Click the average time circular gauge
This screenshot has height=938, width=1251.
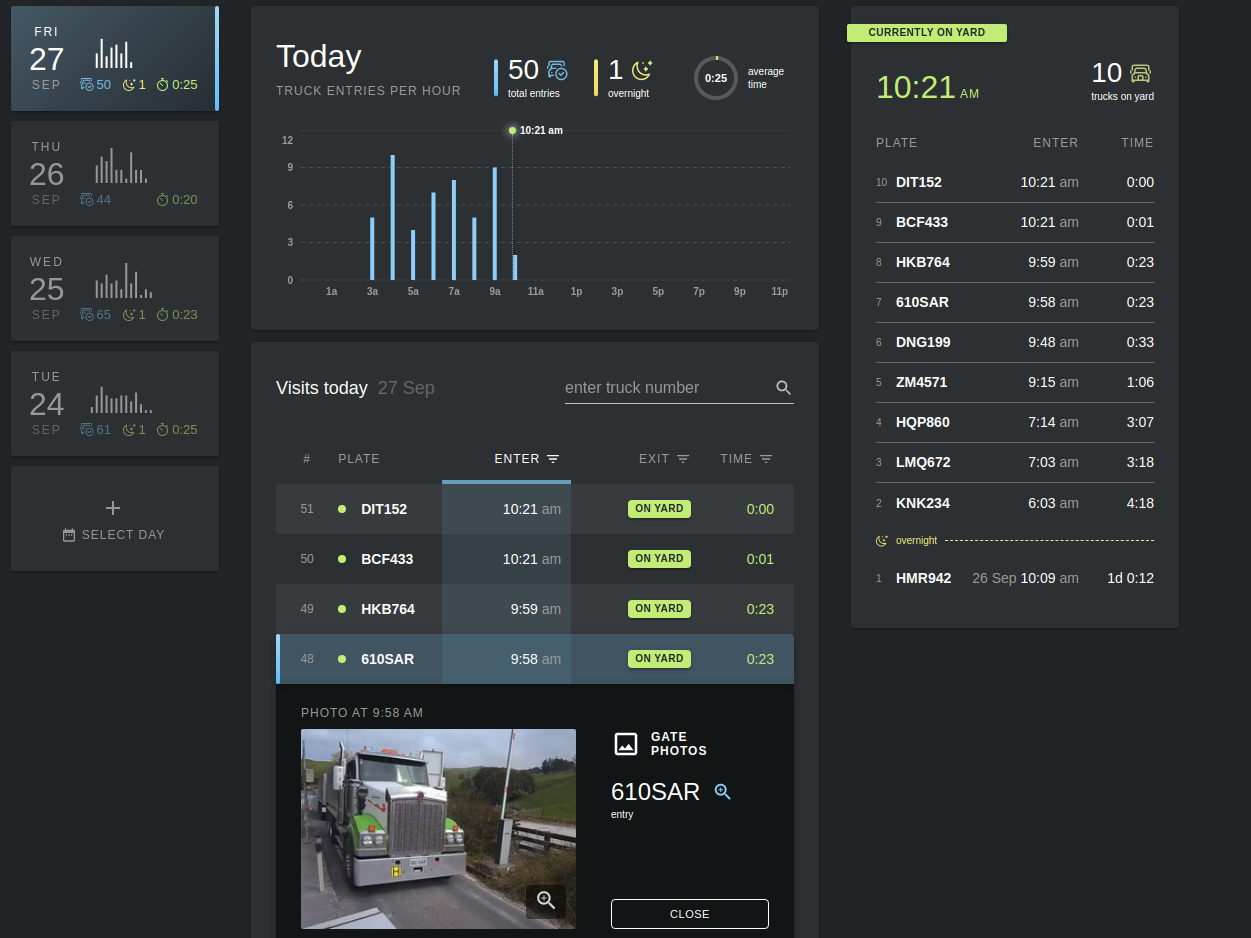tap(716, 78)
